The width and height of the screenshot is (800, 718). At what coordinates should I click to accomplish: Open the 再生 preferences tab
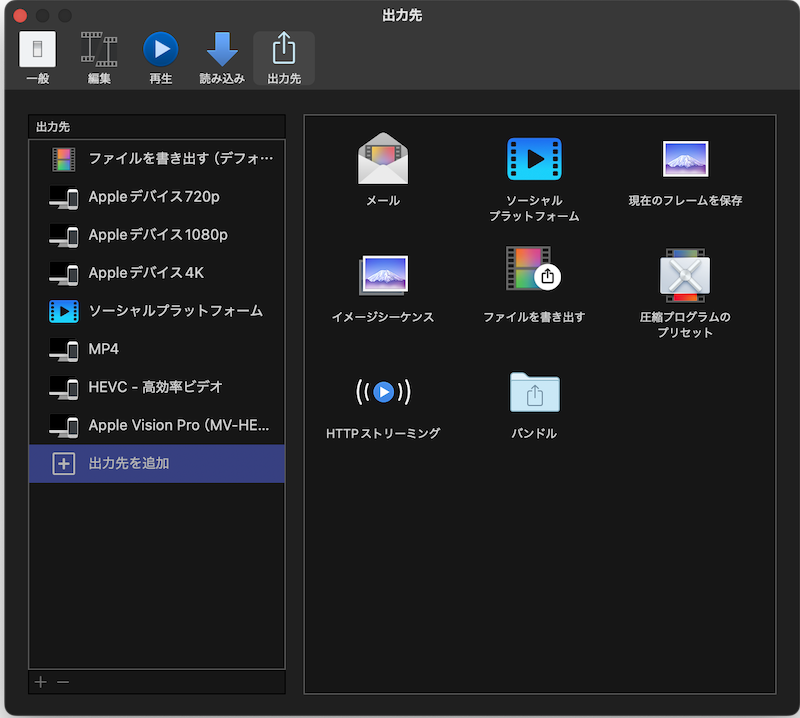click(x=161, y=58)
